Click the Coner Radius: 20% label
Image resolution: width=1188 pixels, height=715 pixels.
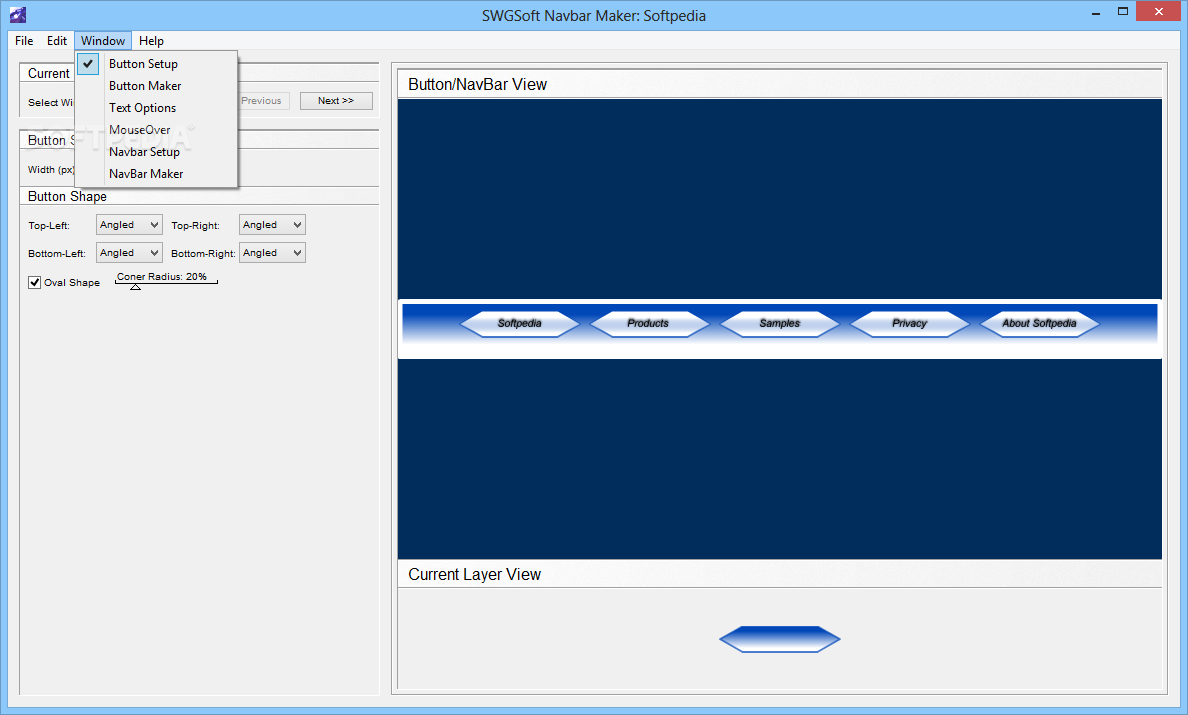pyautogui.click(x=161, y=276)
